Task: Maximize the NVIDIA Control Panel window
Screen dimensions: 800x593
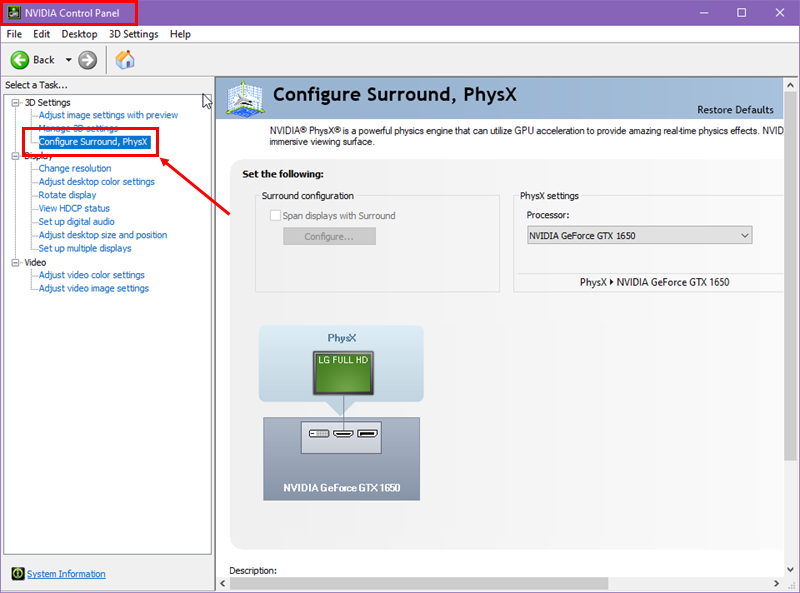Action: tap(741, 13)
